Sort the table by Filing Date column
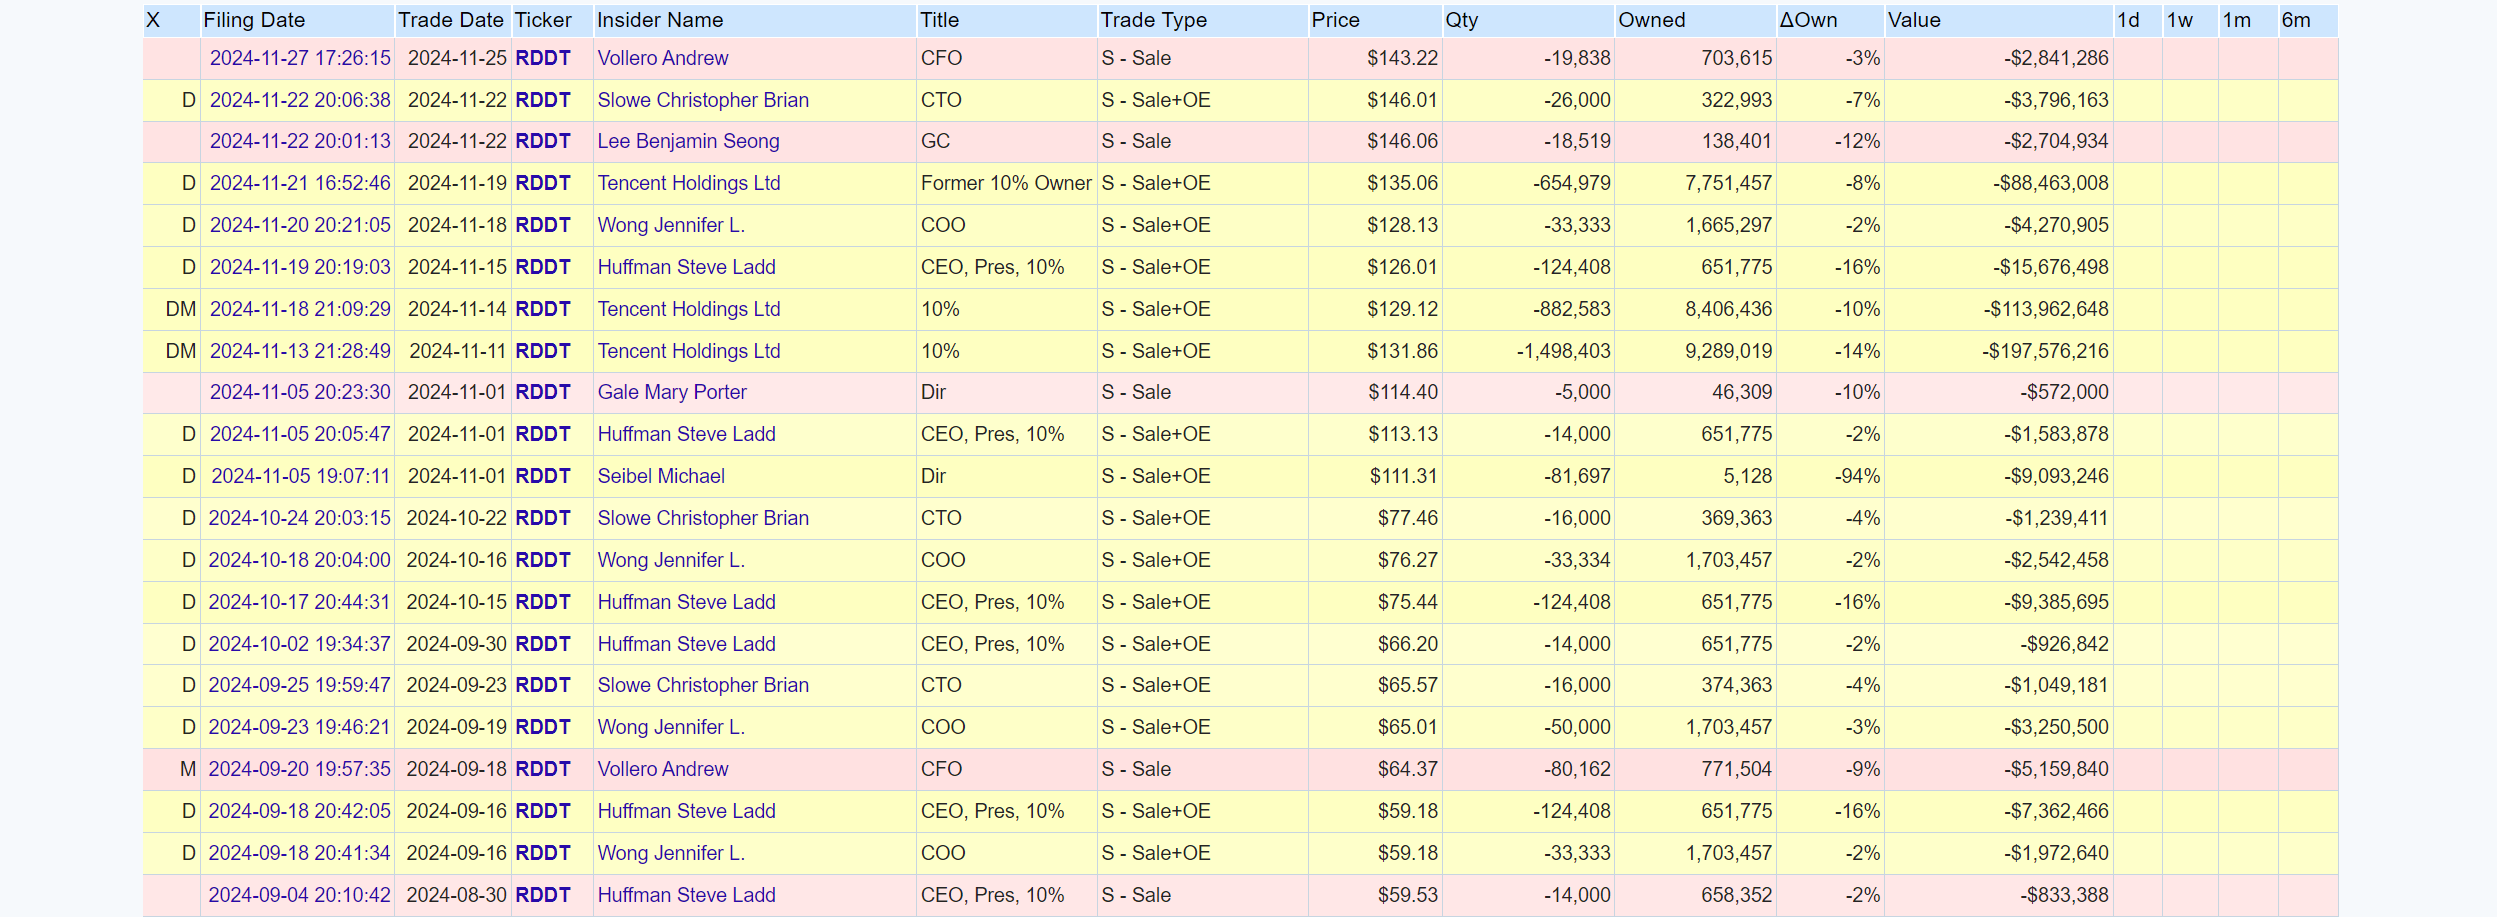Viewport: 2497px width, 917px height. [x=252, y=20]
